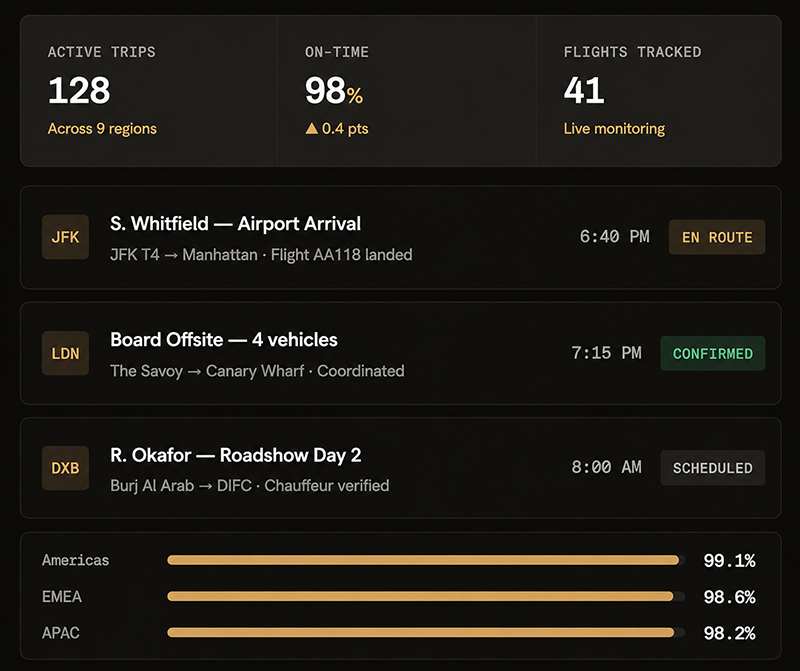Open R. Okafor Roadshow Day 2 trip
Screen dimensions: 800x671
[x=401, y=468]
